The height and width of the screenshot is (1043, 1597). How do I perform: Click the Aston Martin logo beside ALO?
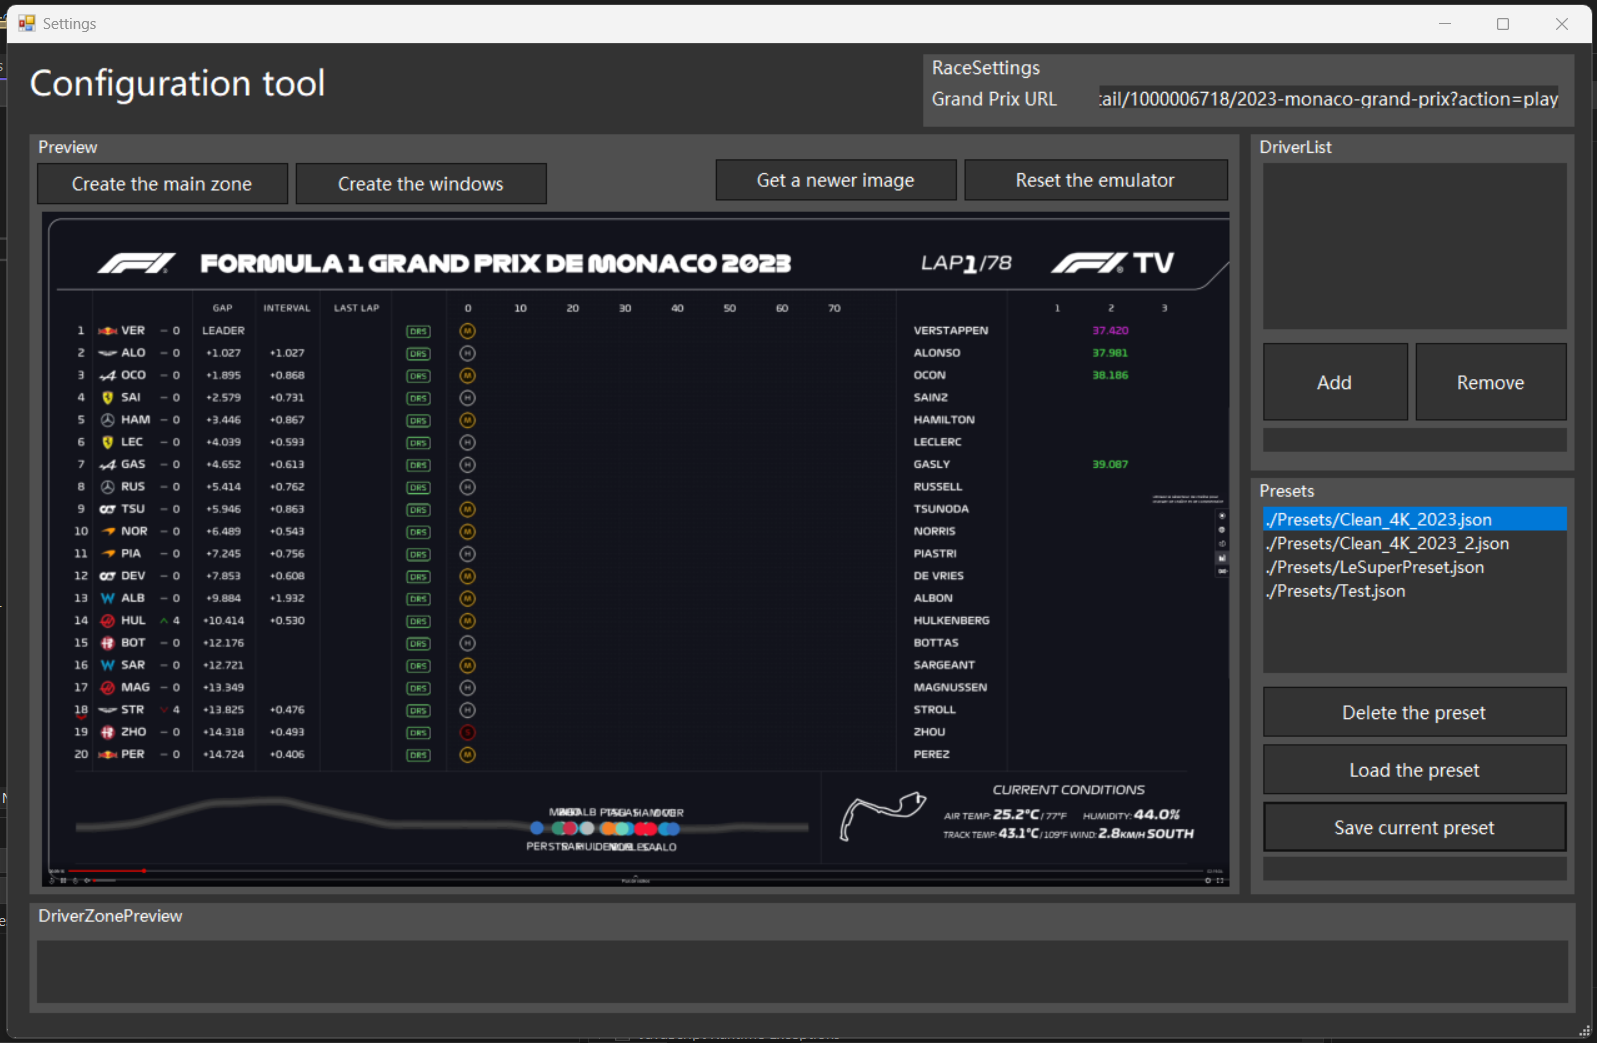click(108, 353)
